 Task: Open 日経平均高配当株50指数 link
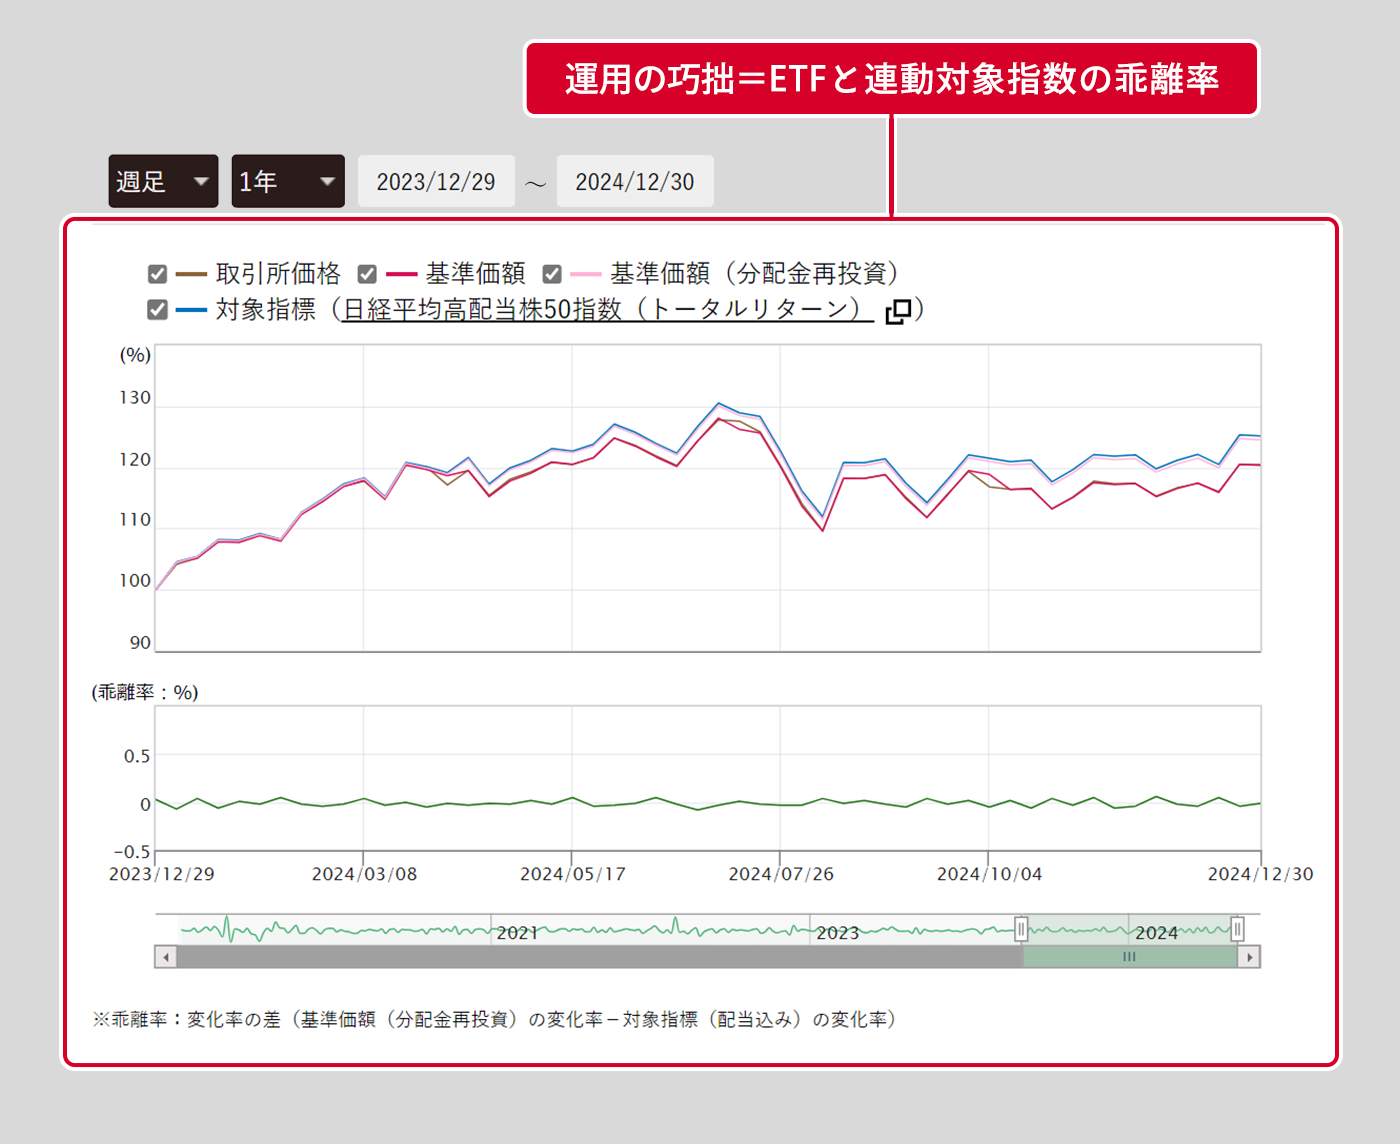click(x=600, y=310)
